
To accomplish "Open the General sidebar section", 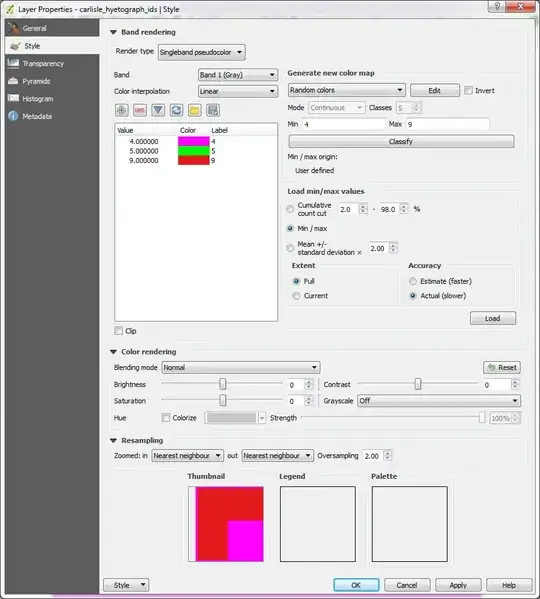I will [52, 28].
